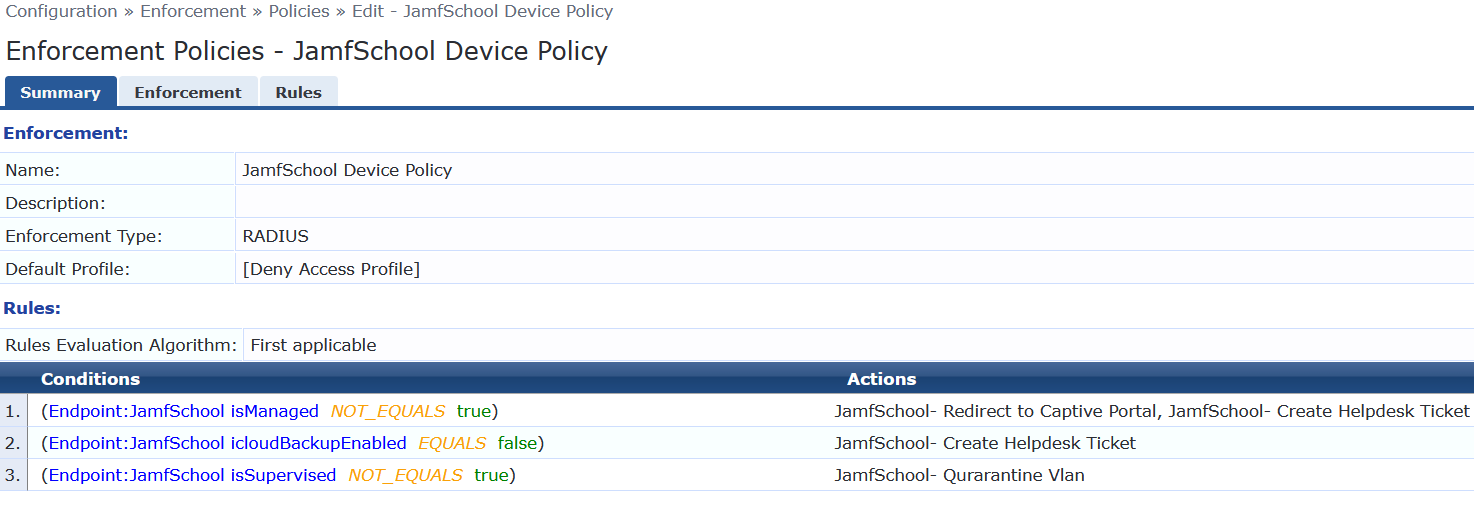Select the rule 3 isSupervised condition
Screen dimensions: 1474x505
pos(278,475)
